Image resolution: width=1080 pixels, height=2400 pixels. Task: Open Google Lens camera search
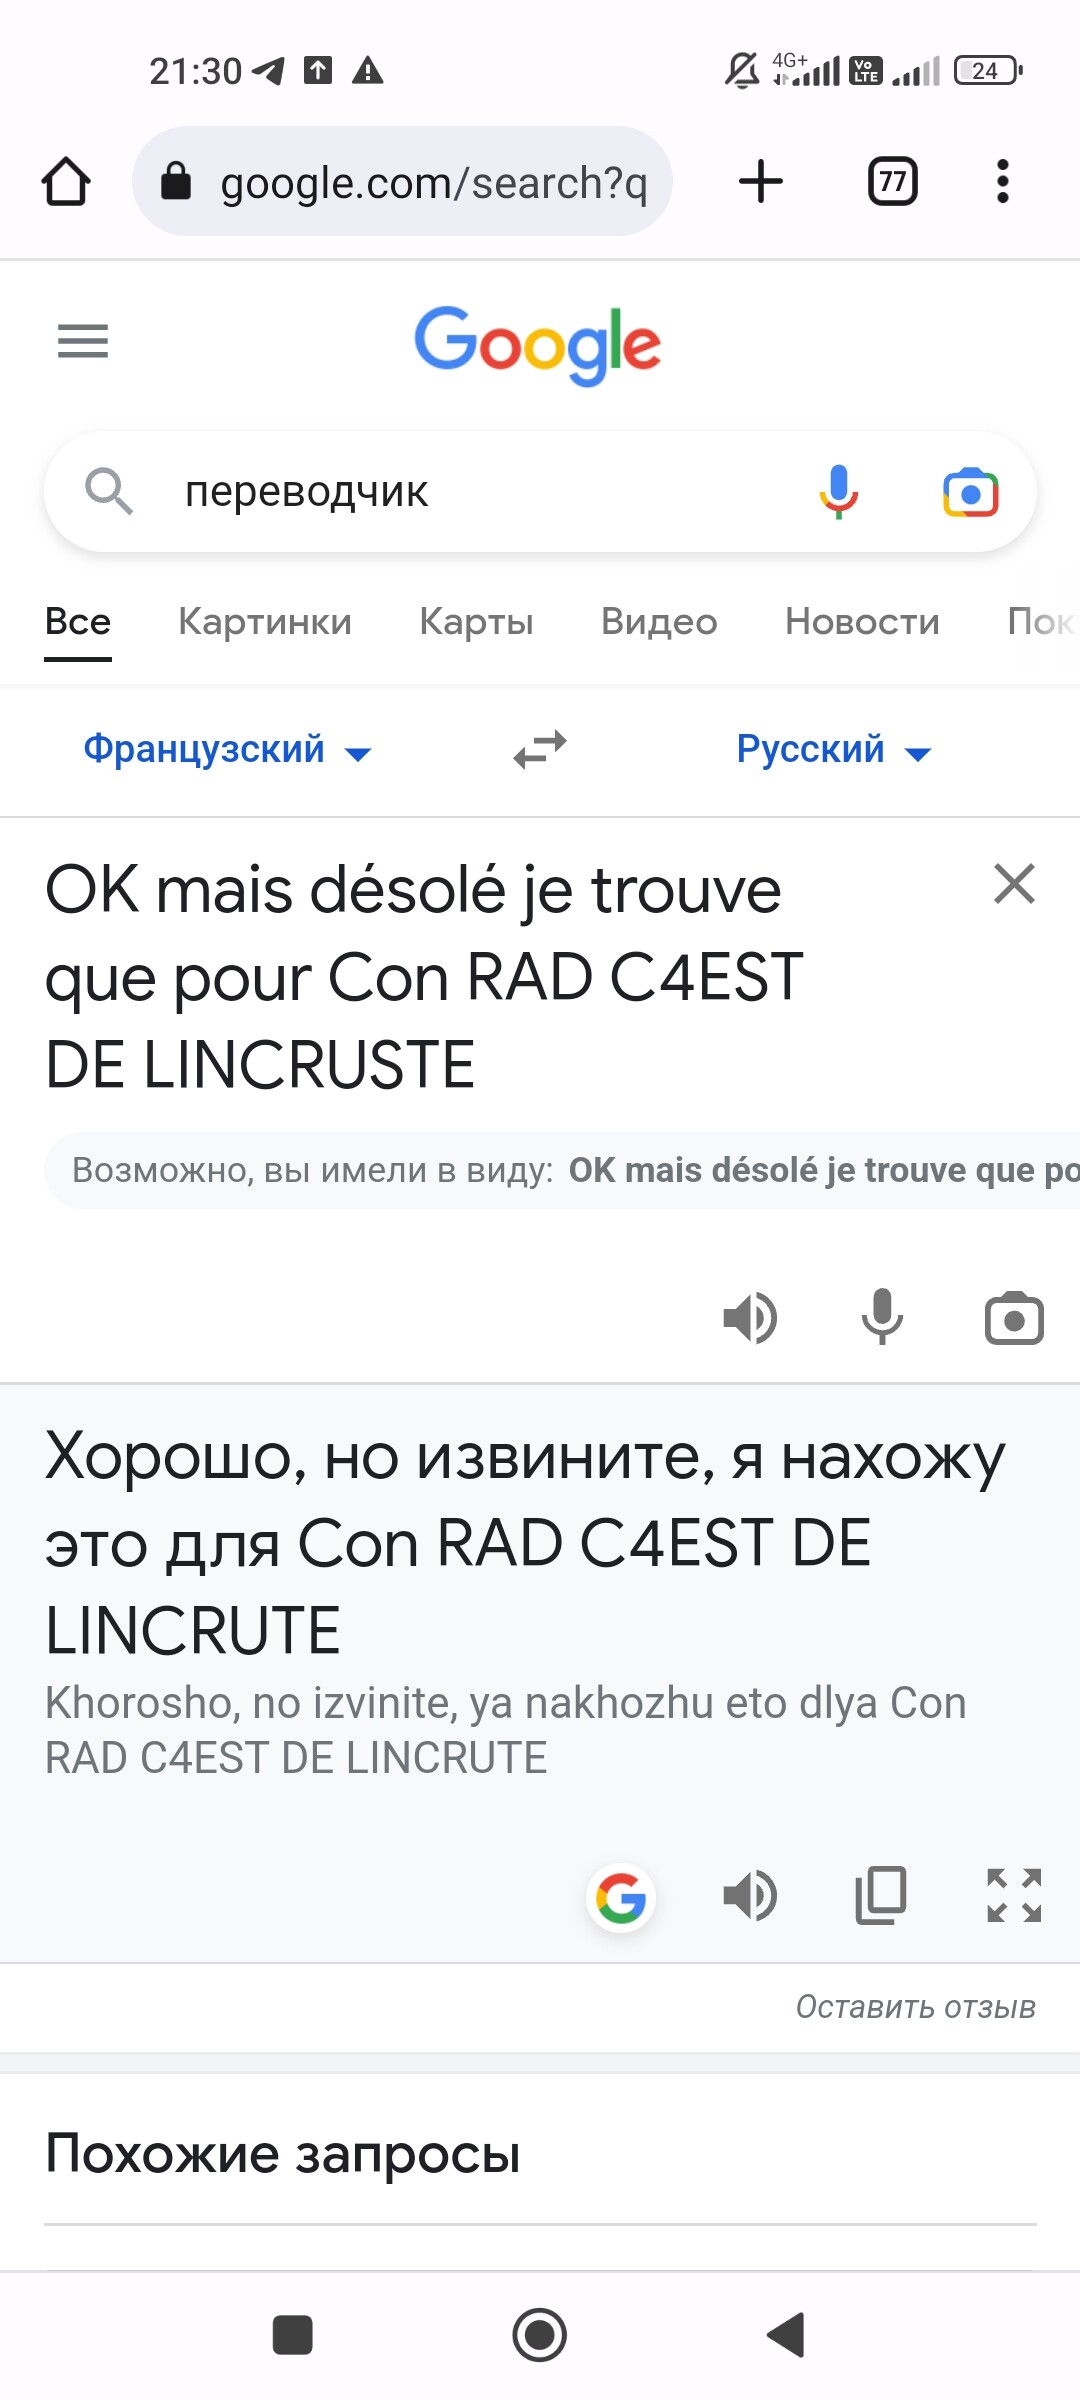[970, 492]
